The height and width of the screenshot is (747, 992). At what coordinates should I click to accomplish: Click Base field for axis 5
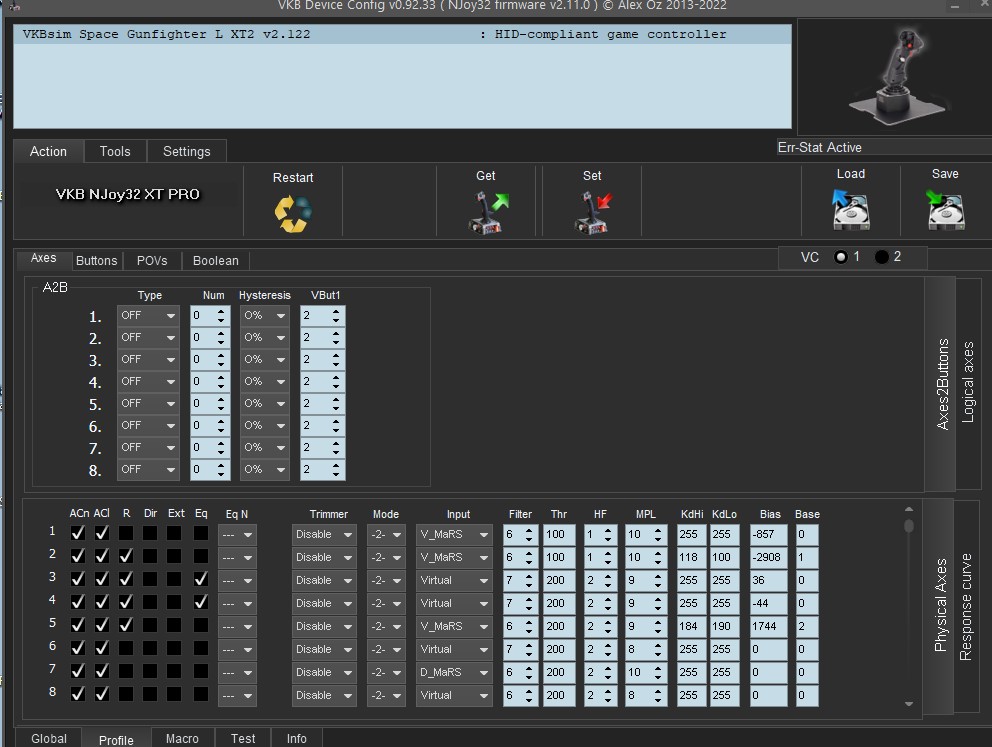[807, 626]
